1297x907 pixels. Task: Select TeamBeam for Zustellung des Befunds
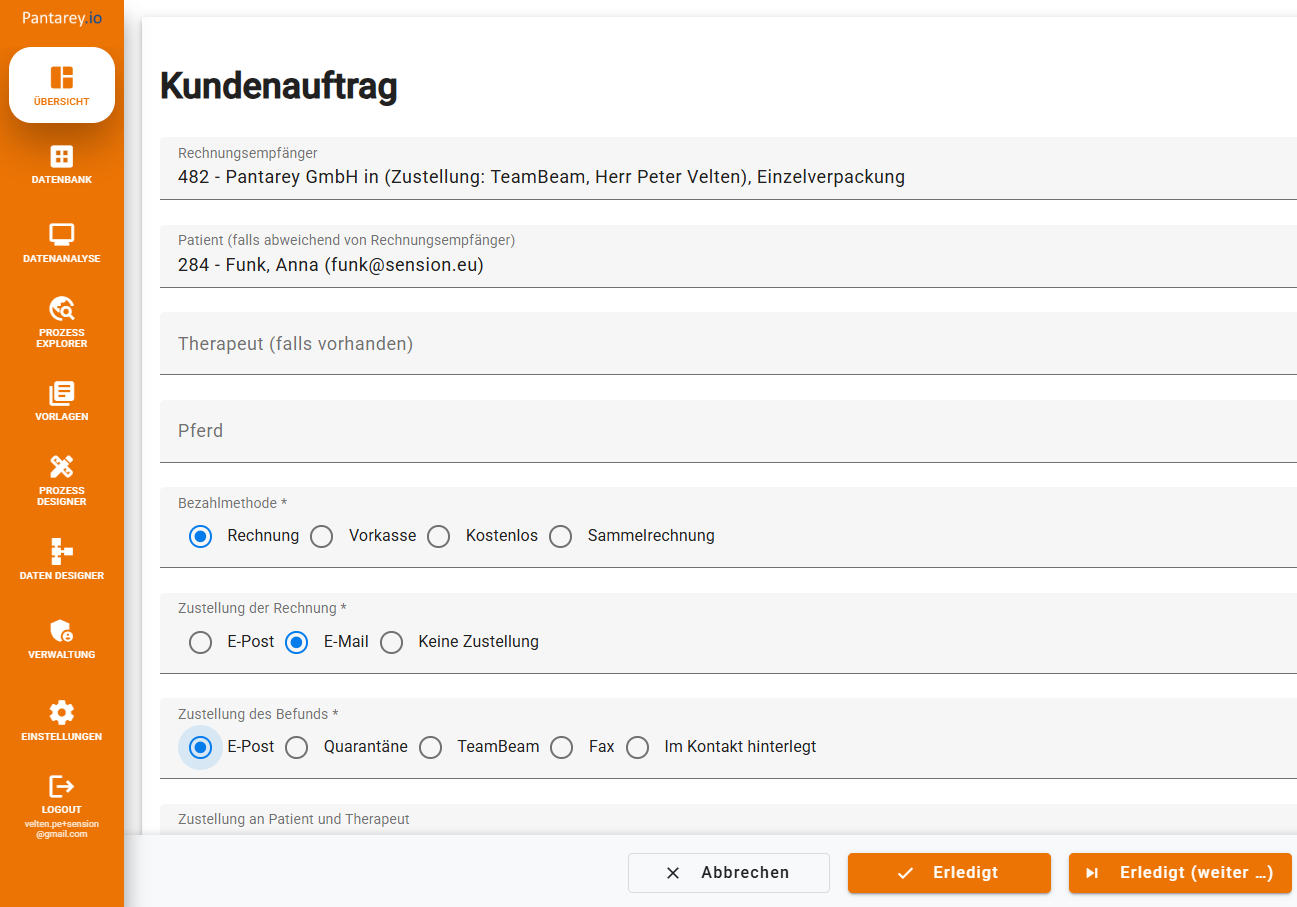(x=430, y=747)
